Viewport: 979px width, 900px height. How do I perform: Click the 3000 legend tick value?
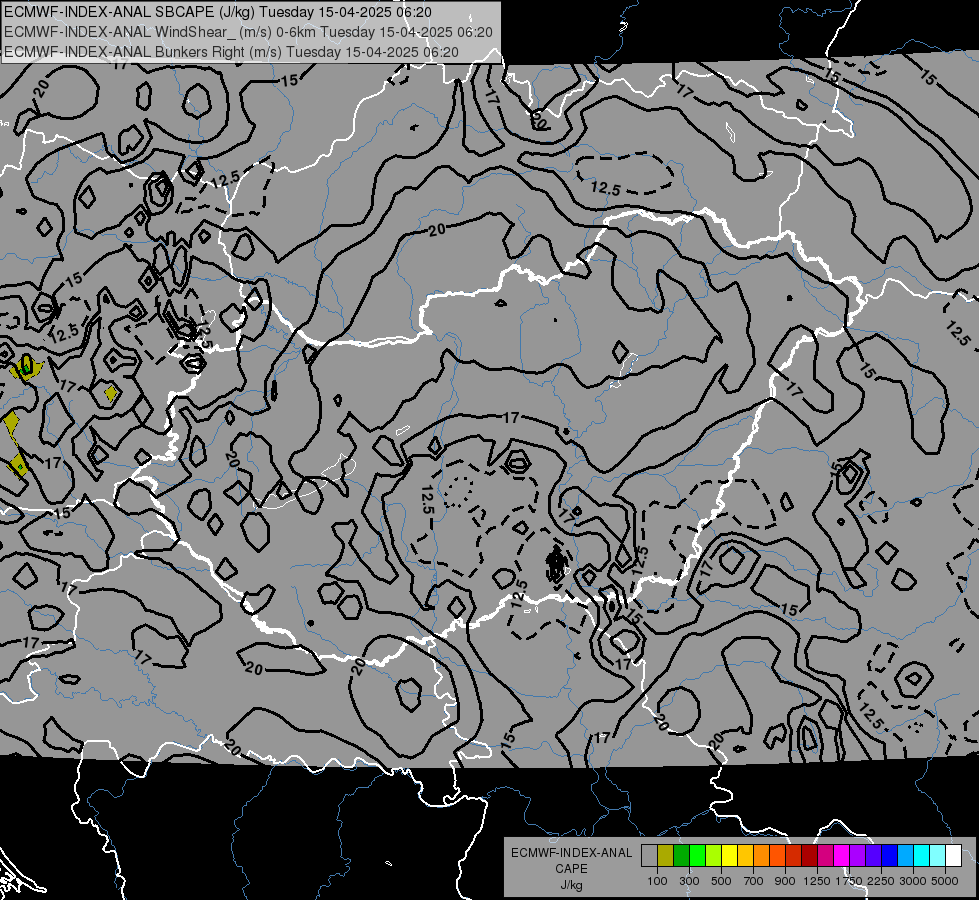(x=912, y=881)
